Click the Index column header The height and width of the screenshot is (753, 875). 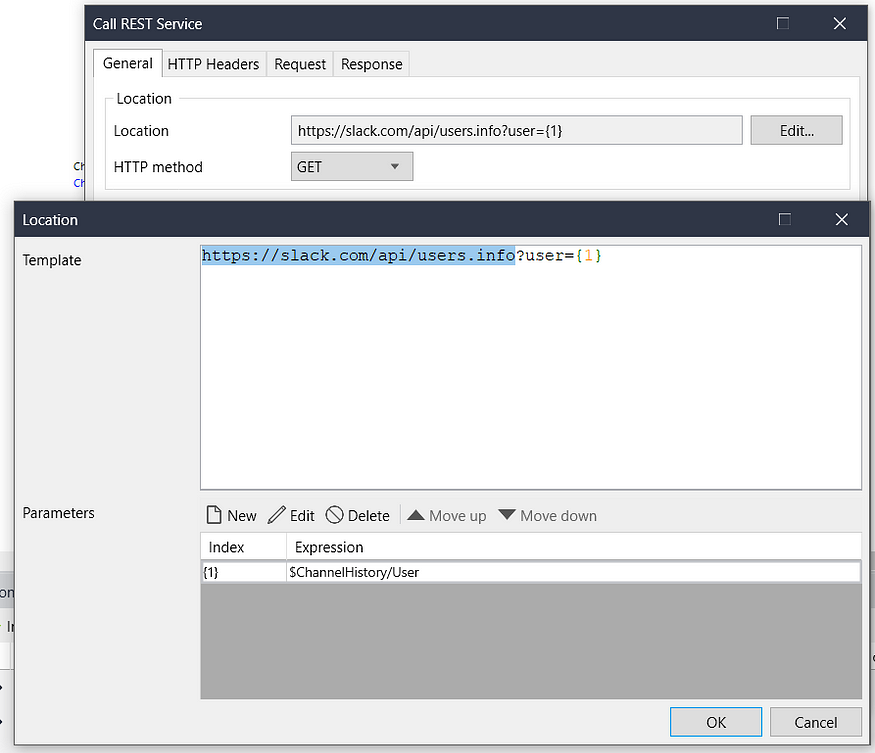click(x=243, y=547)
